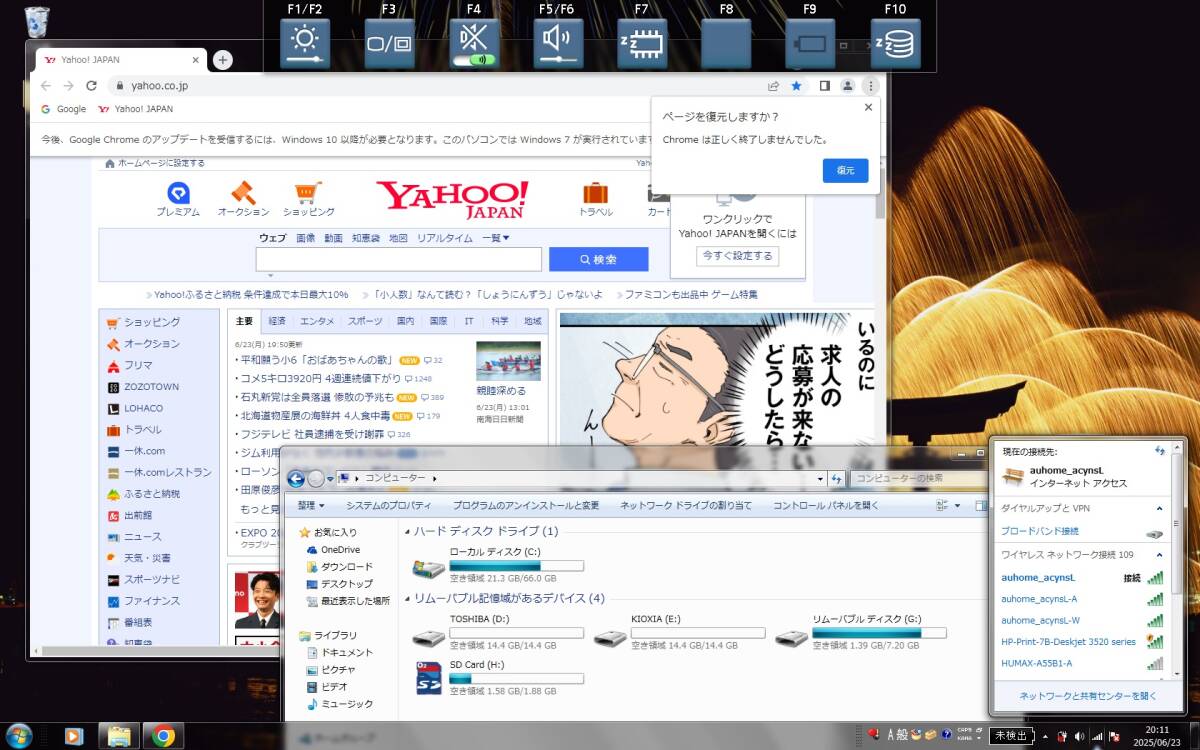Click 復元 to restore Chrome pages
This screenshot has width=1200, height=750.
pos(845,171)
